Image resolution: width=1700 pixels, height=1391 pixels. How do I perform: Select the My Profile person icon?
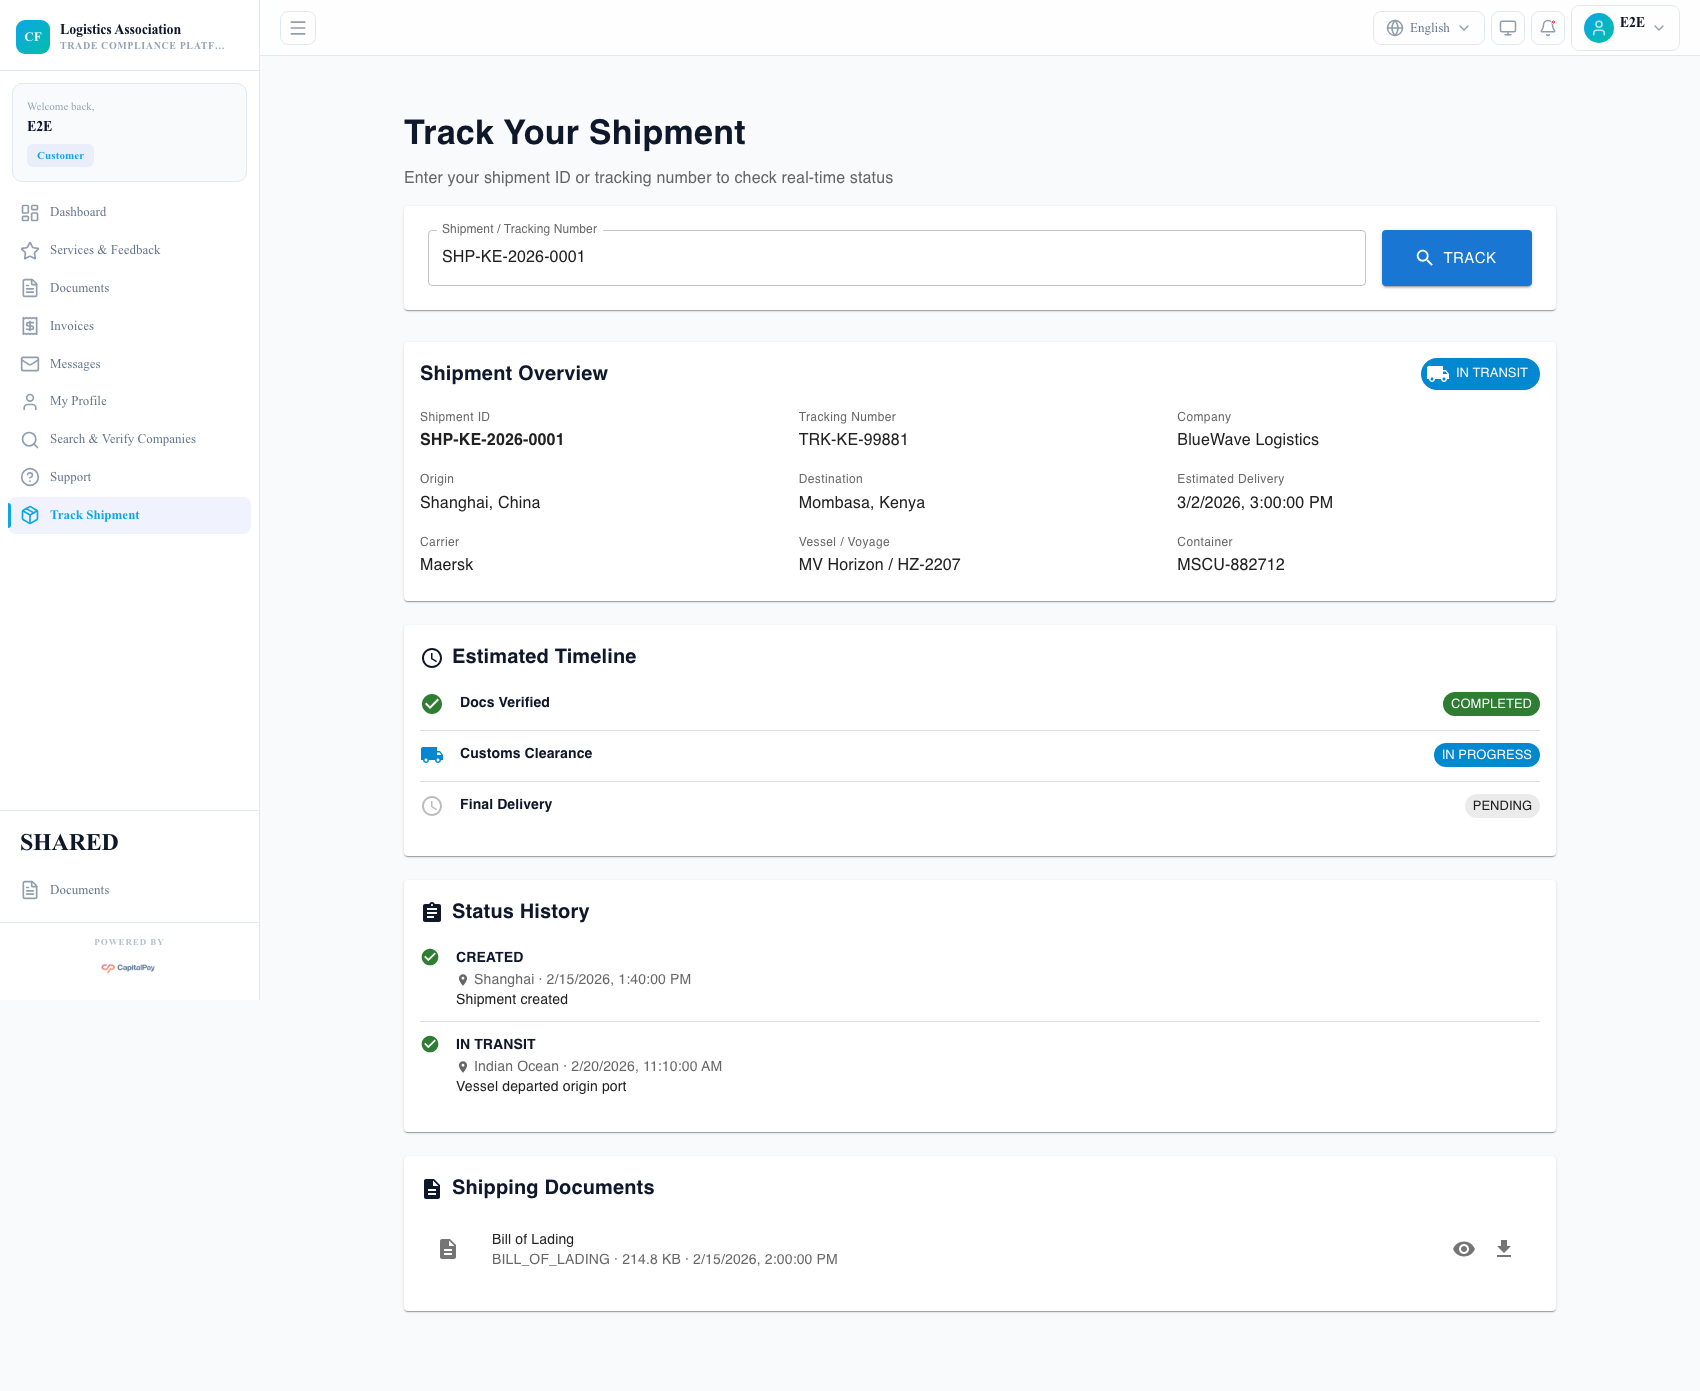pyautogui.click(x=30, y=400)
